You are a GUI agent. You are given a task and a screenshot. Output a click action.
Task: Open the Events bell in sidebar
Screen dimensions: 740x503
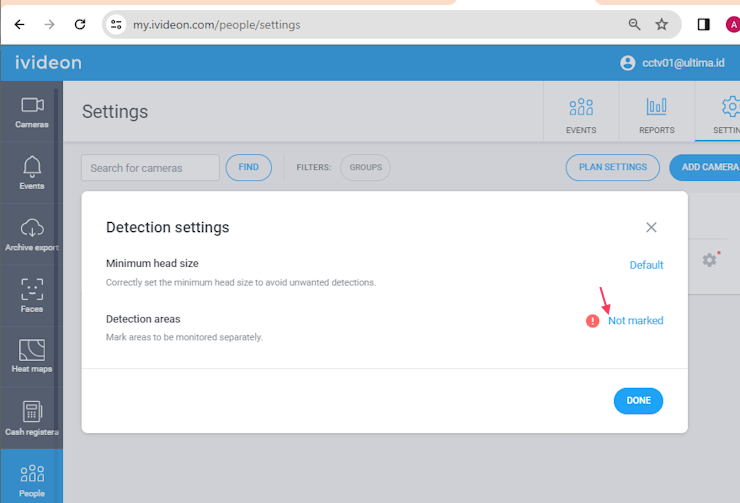point(32,173)
